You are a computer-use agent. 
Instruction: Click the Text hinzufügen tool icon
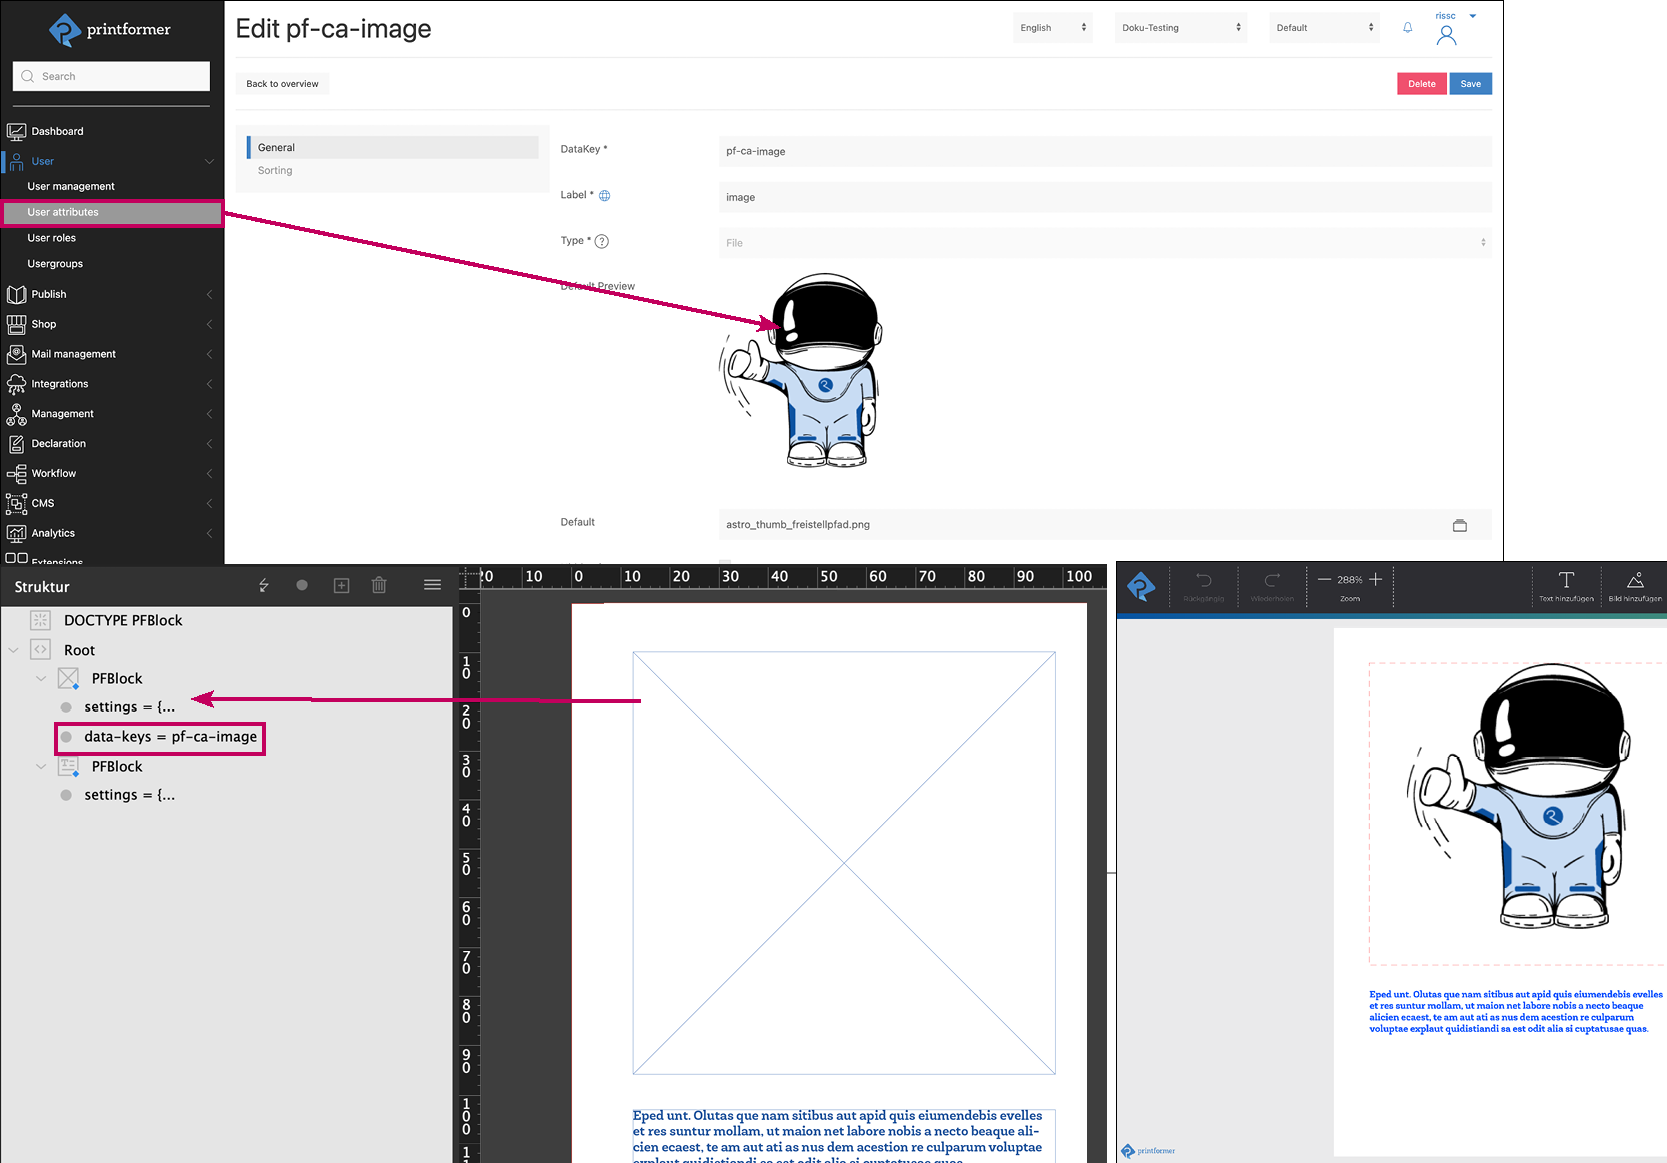tap(1566, 581)
